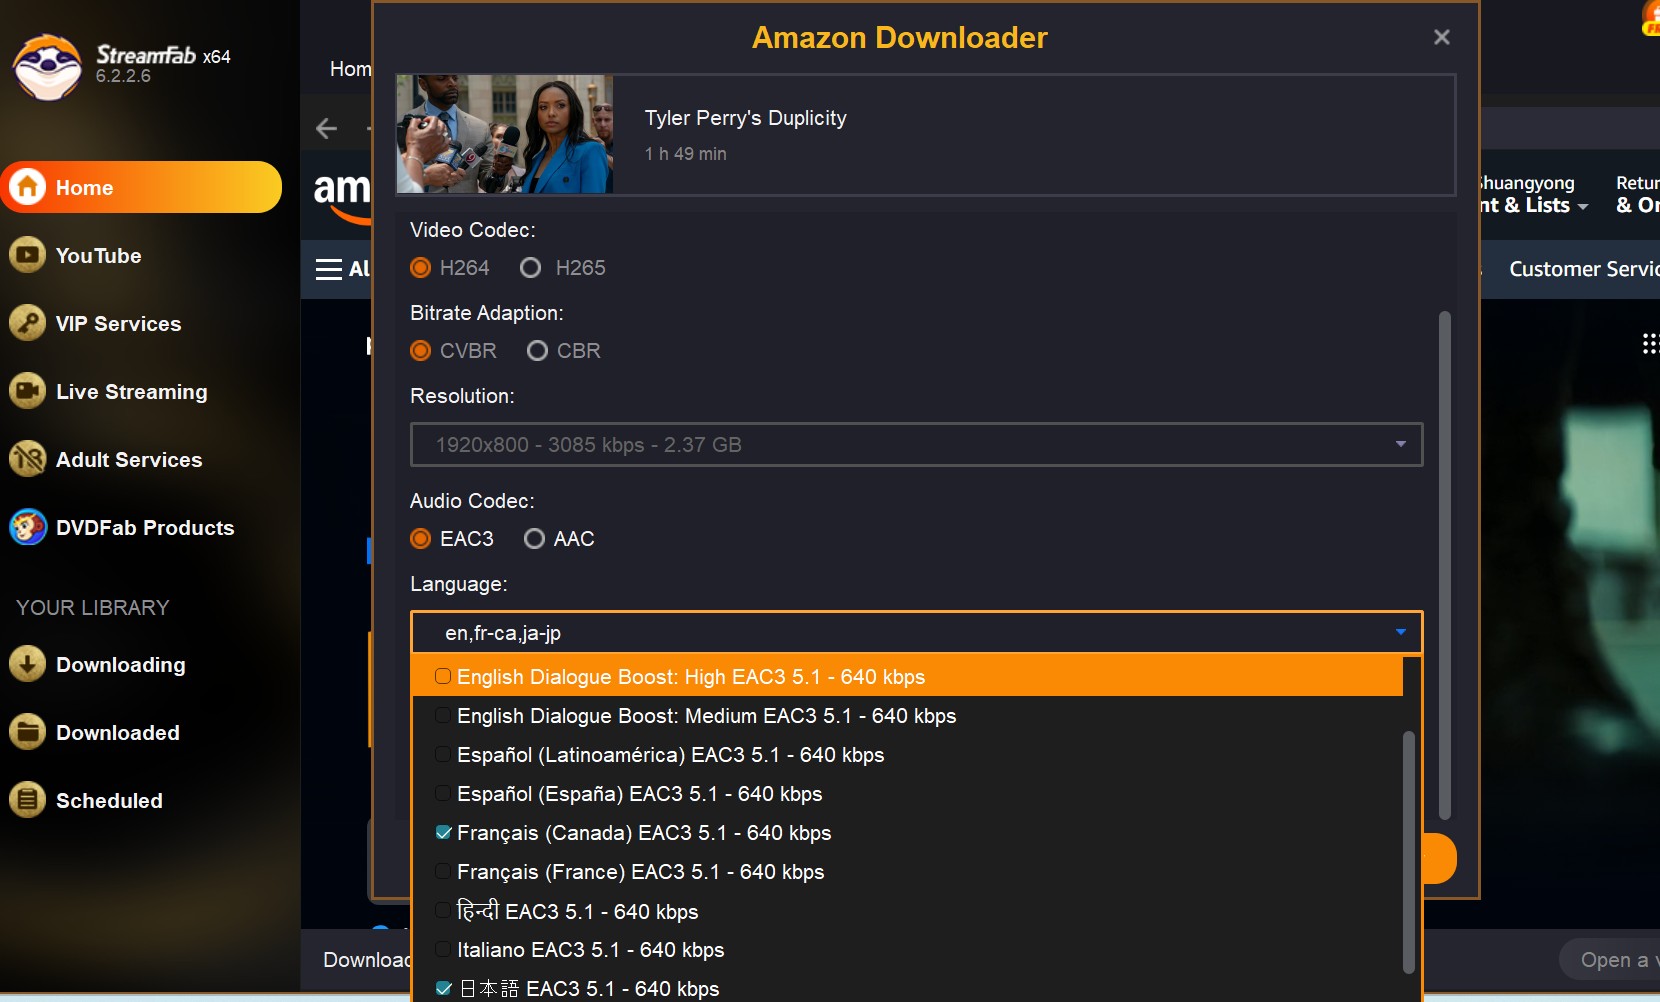Check Español (España) EAC3 5.1 audio

pos(443,794)
